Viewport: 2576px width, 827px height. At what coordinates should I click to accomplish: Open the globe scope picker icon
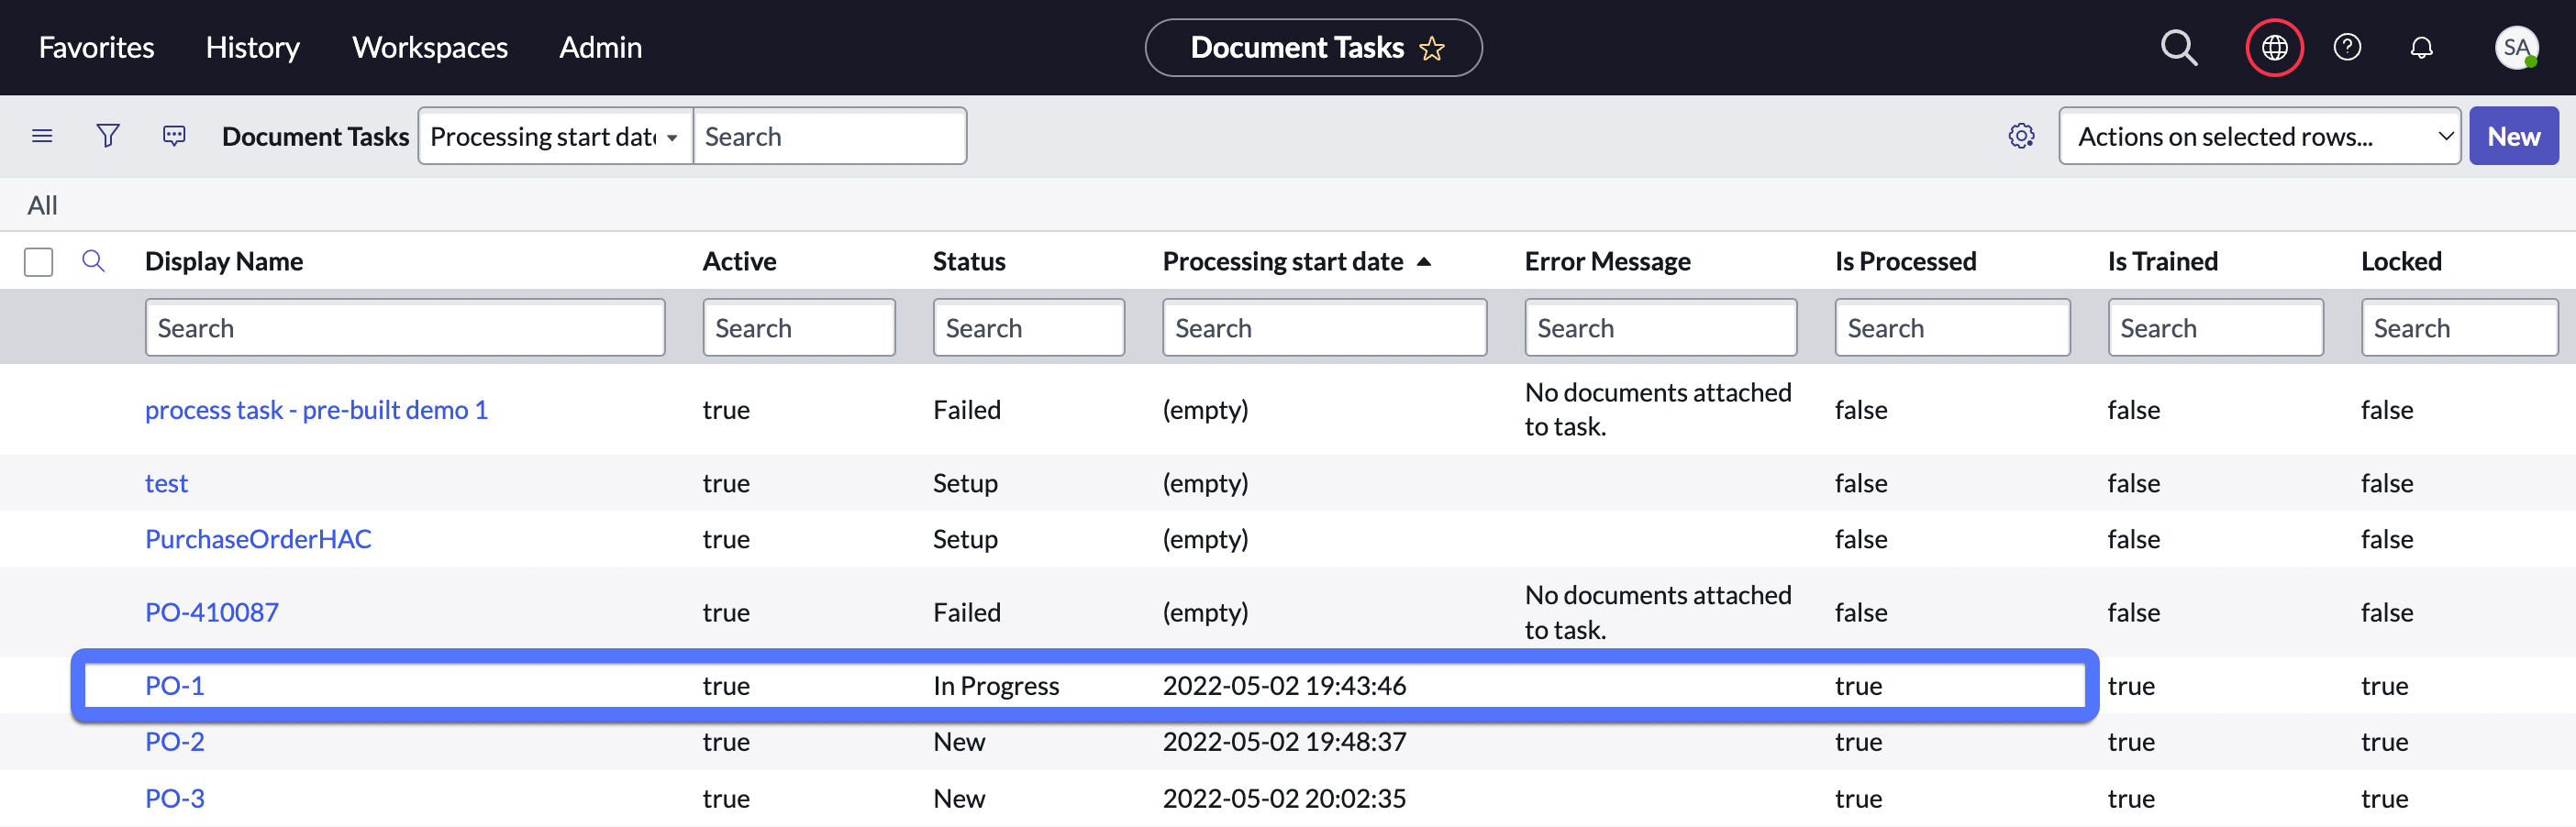point(2274,47)
